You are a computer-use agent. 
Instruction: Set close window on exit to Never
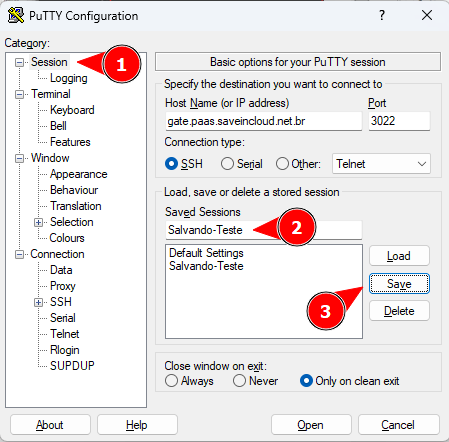pos(239,381)
